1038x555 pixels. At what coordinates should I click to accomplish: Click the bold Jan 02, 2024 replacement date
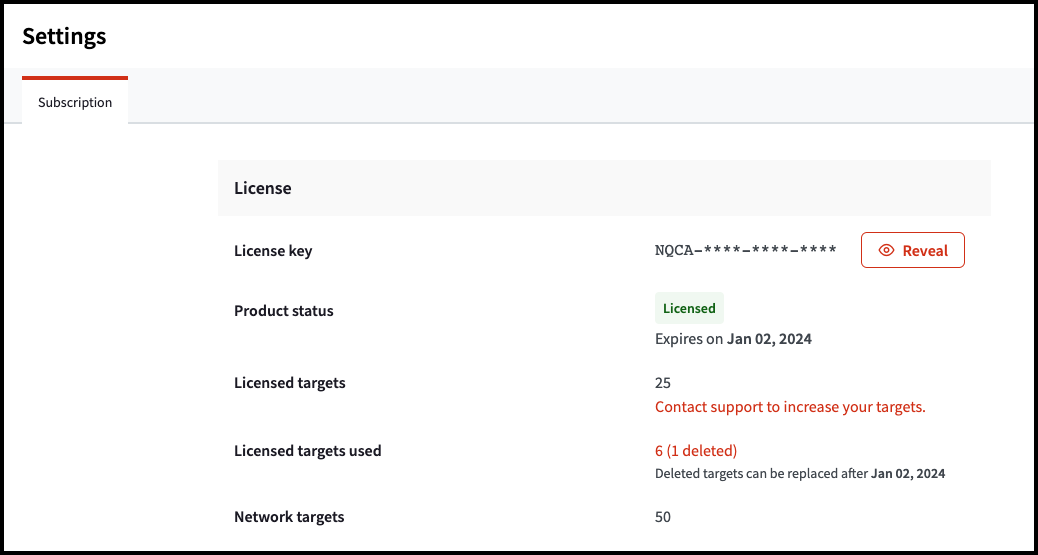(908, 474)
